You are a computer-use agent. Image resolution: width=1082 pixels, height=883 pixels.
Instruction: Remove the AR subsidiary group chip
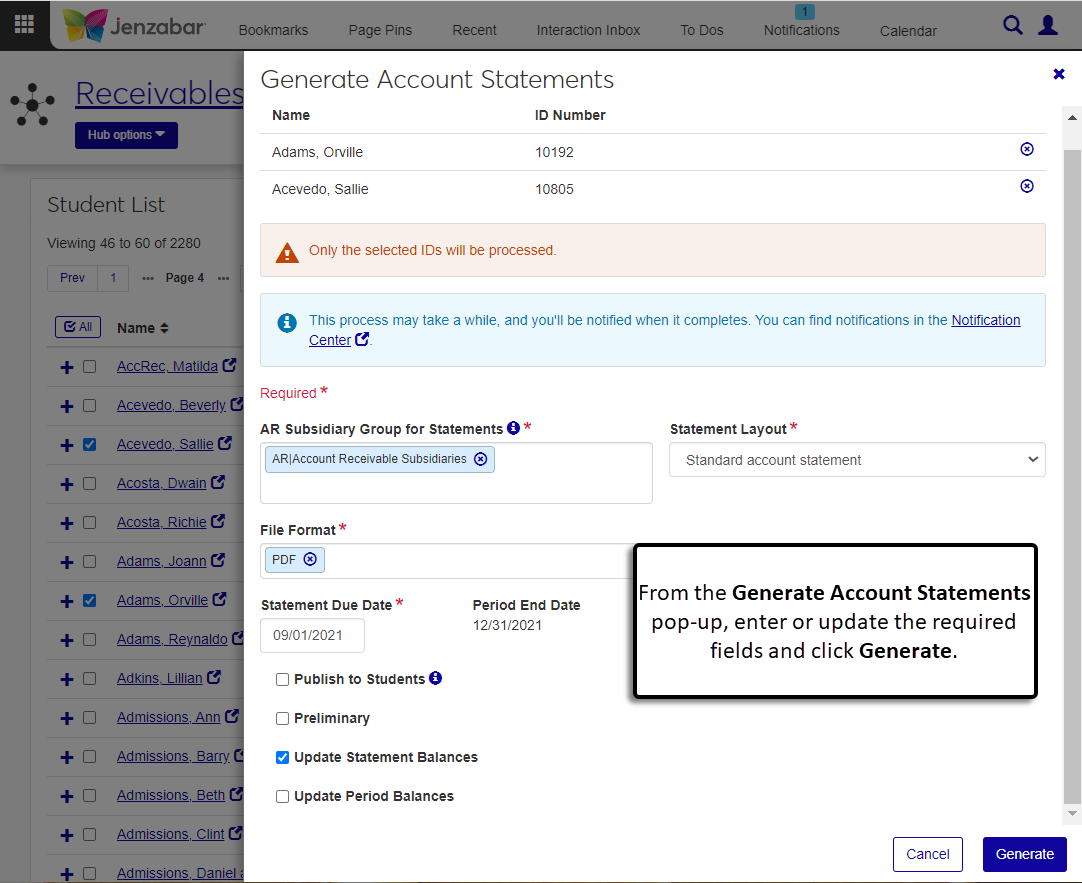click(481, 459)
